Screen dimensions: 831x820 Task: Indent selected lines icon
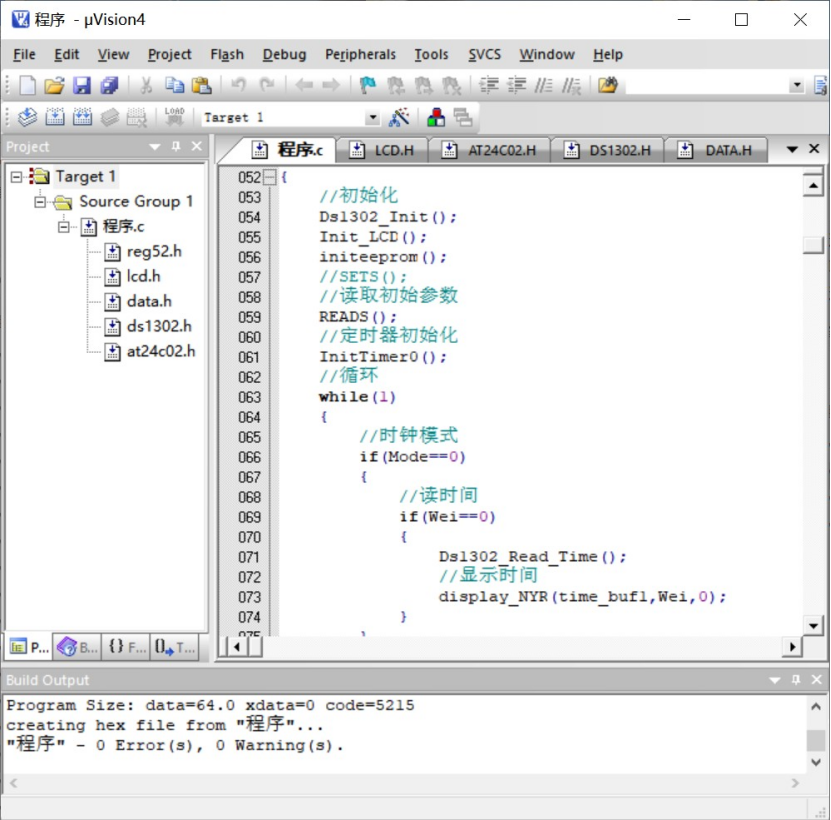click(489, 85)
